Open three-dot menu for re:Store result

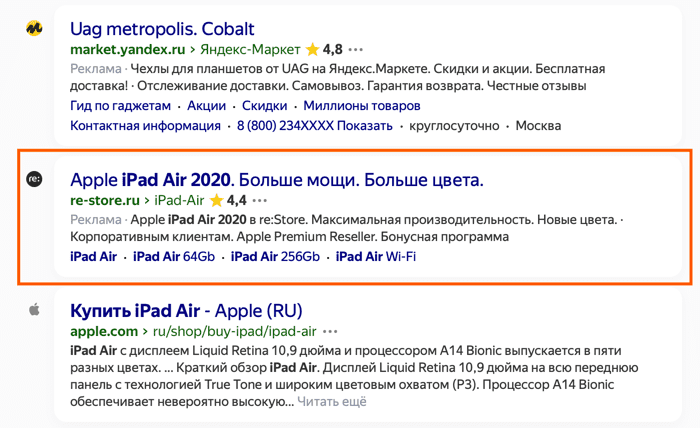pyautogui.click(x=261, y=200)
